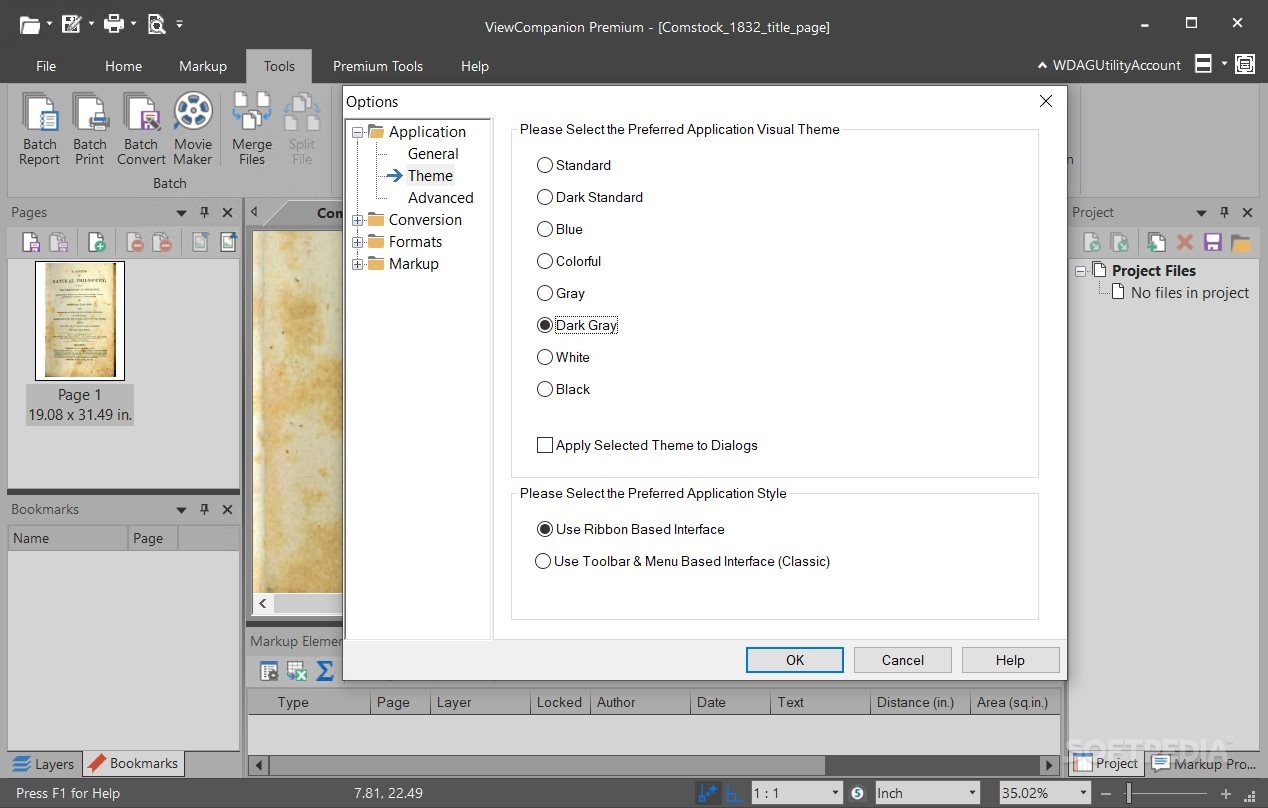Viewport: 1268px width, 808px height.
Task: Click the round S scale icon in the status bar
Action: (x=857, y=793)
